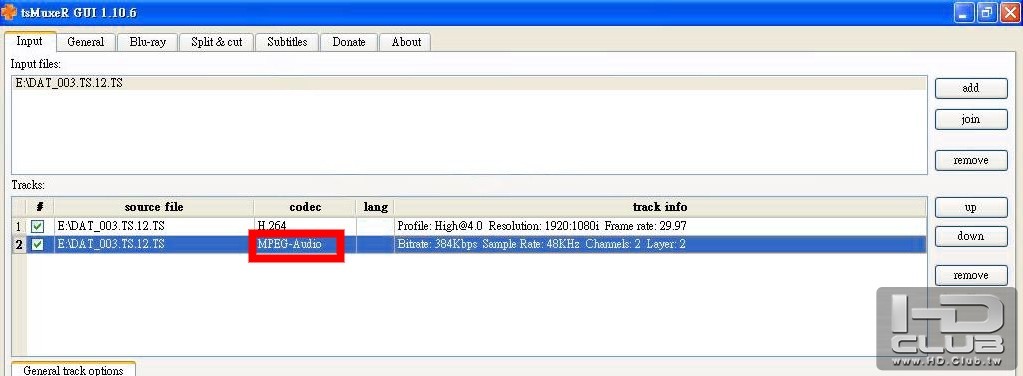Move the track down

point(971,236)
